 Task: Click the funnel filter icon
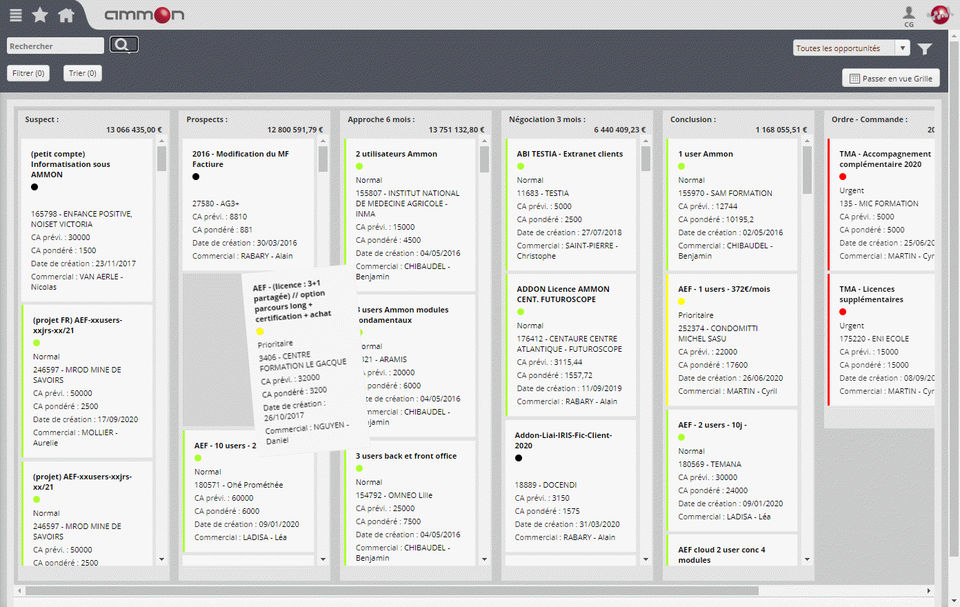tap(924, 48)
